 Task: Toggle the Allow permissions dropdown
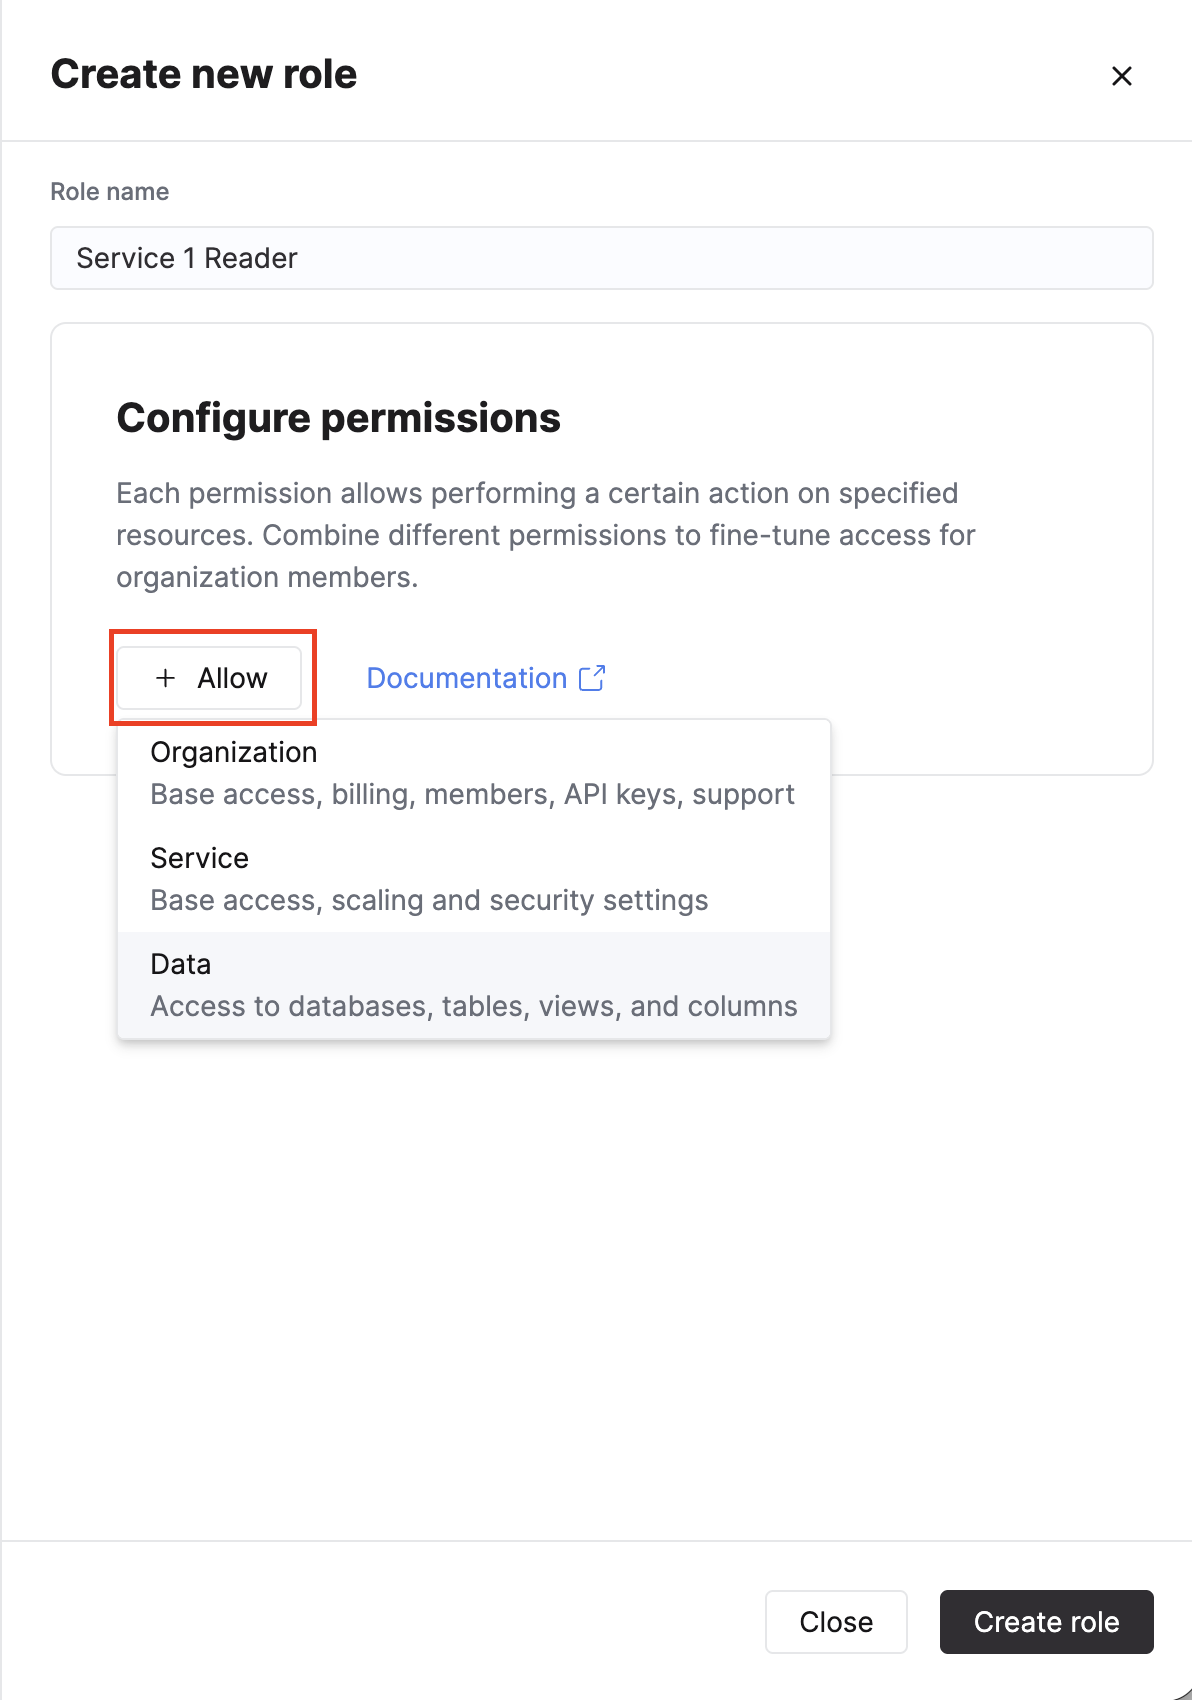(209, 678)
